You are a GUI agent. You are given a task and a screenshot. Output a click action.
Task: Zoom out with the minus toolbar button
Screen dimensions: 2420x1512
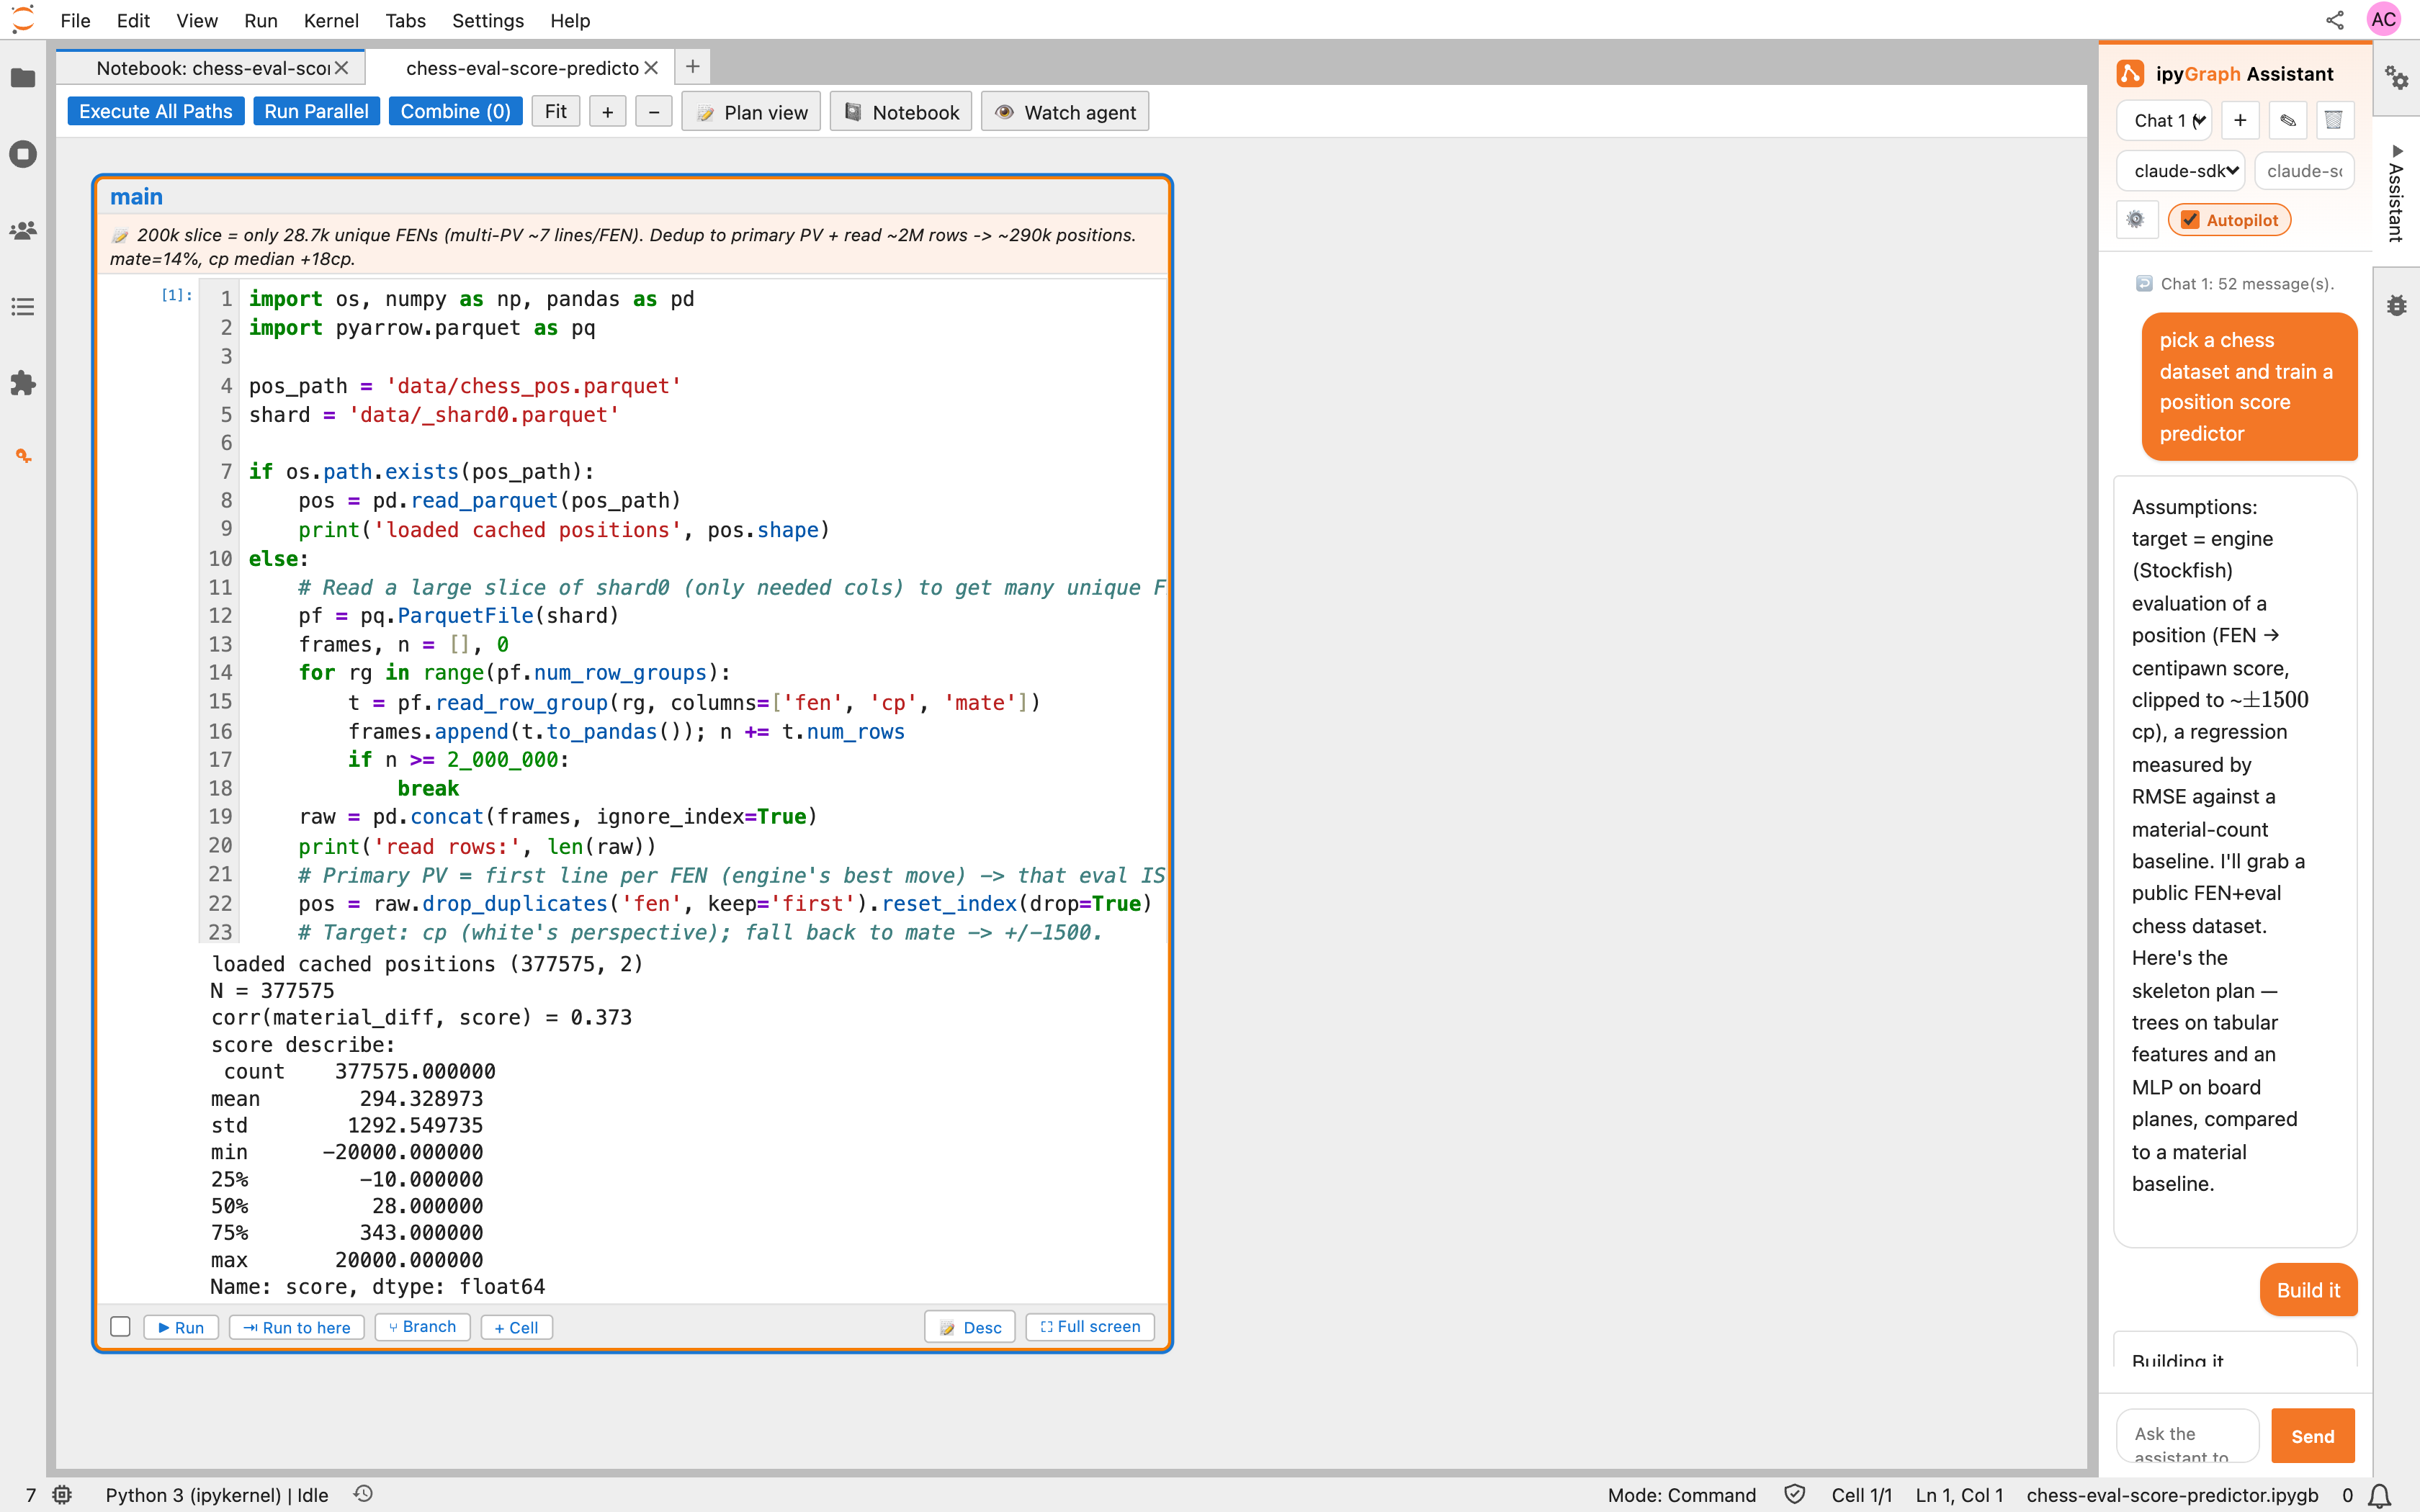coord(654,112)
